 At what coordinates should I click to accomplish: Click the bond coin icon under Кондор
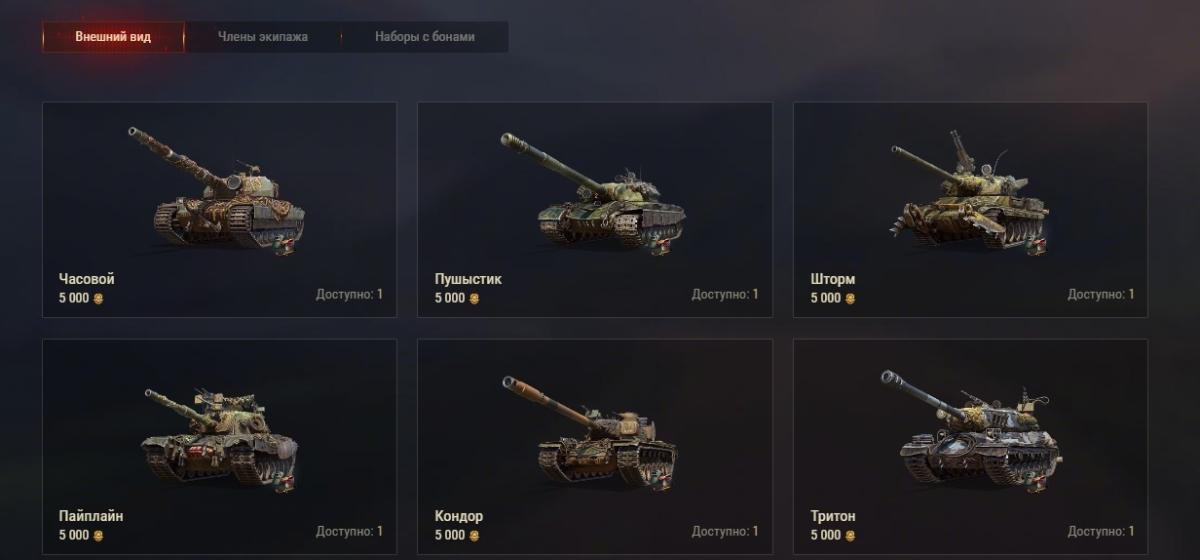tap(474, 535)
